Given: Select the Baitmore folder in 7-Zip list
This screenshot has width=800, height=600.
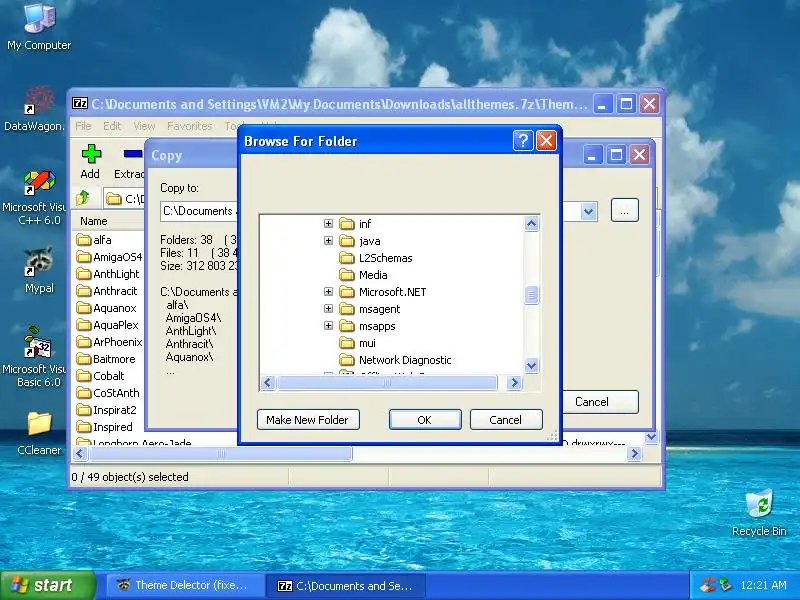Looking at the screenshot, I should point(106,359).
